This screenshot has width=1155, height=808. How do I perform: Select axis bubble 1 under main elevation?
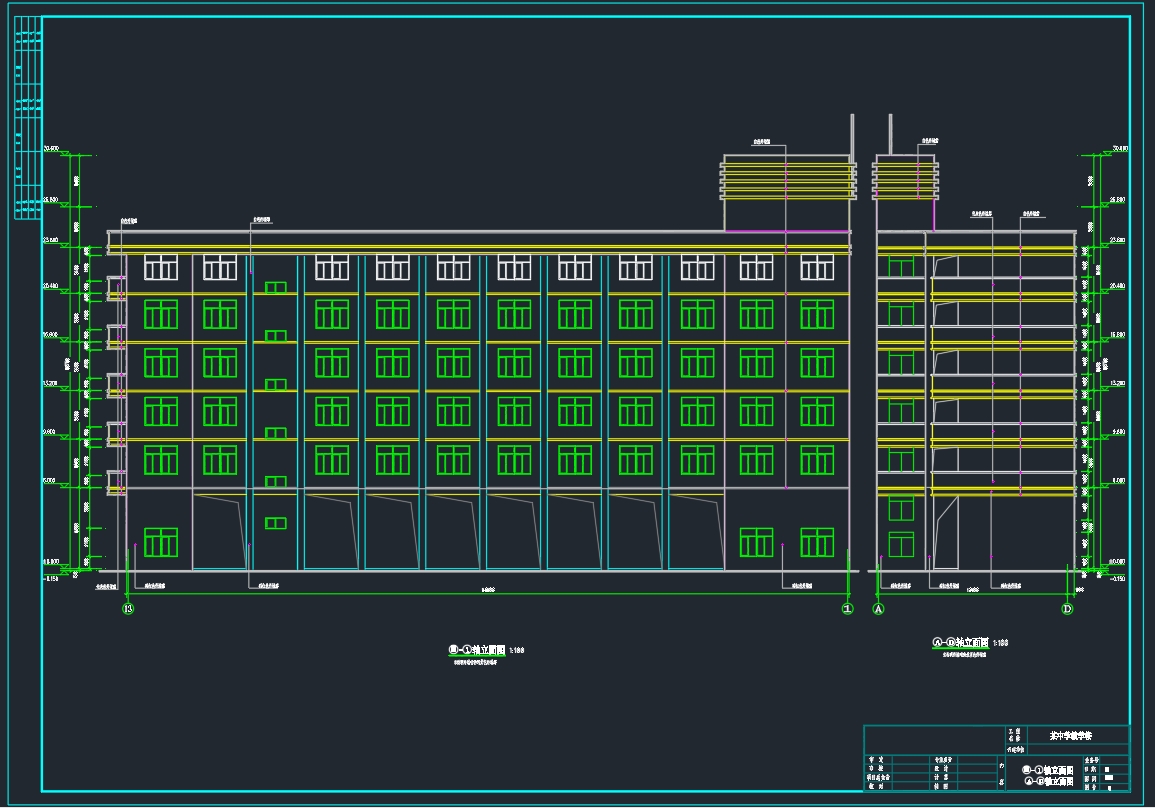pos(847,609)
